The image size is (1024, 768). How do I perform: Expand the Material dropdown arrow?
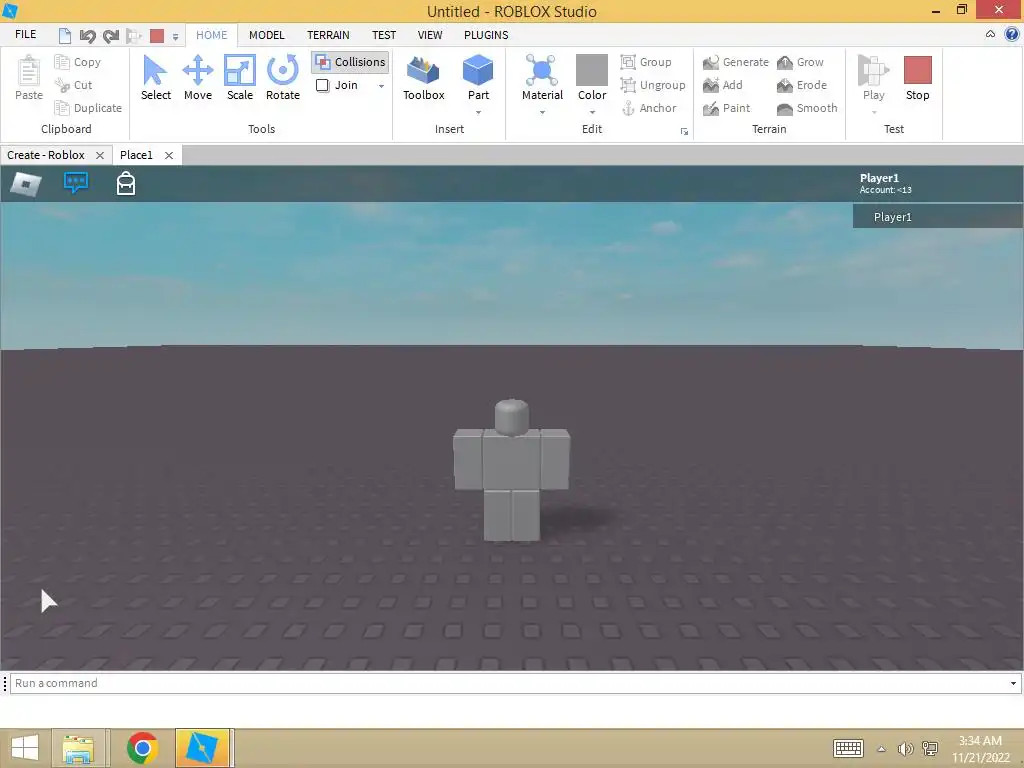[x=542, y=113]
